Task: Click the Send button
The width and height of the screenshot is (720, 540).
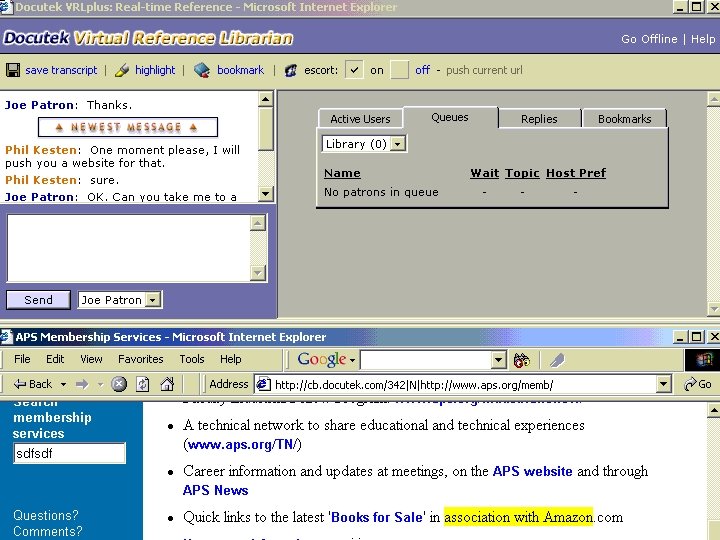Action: (x=39, y=300)
